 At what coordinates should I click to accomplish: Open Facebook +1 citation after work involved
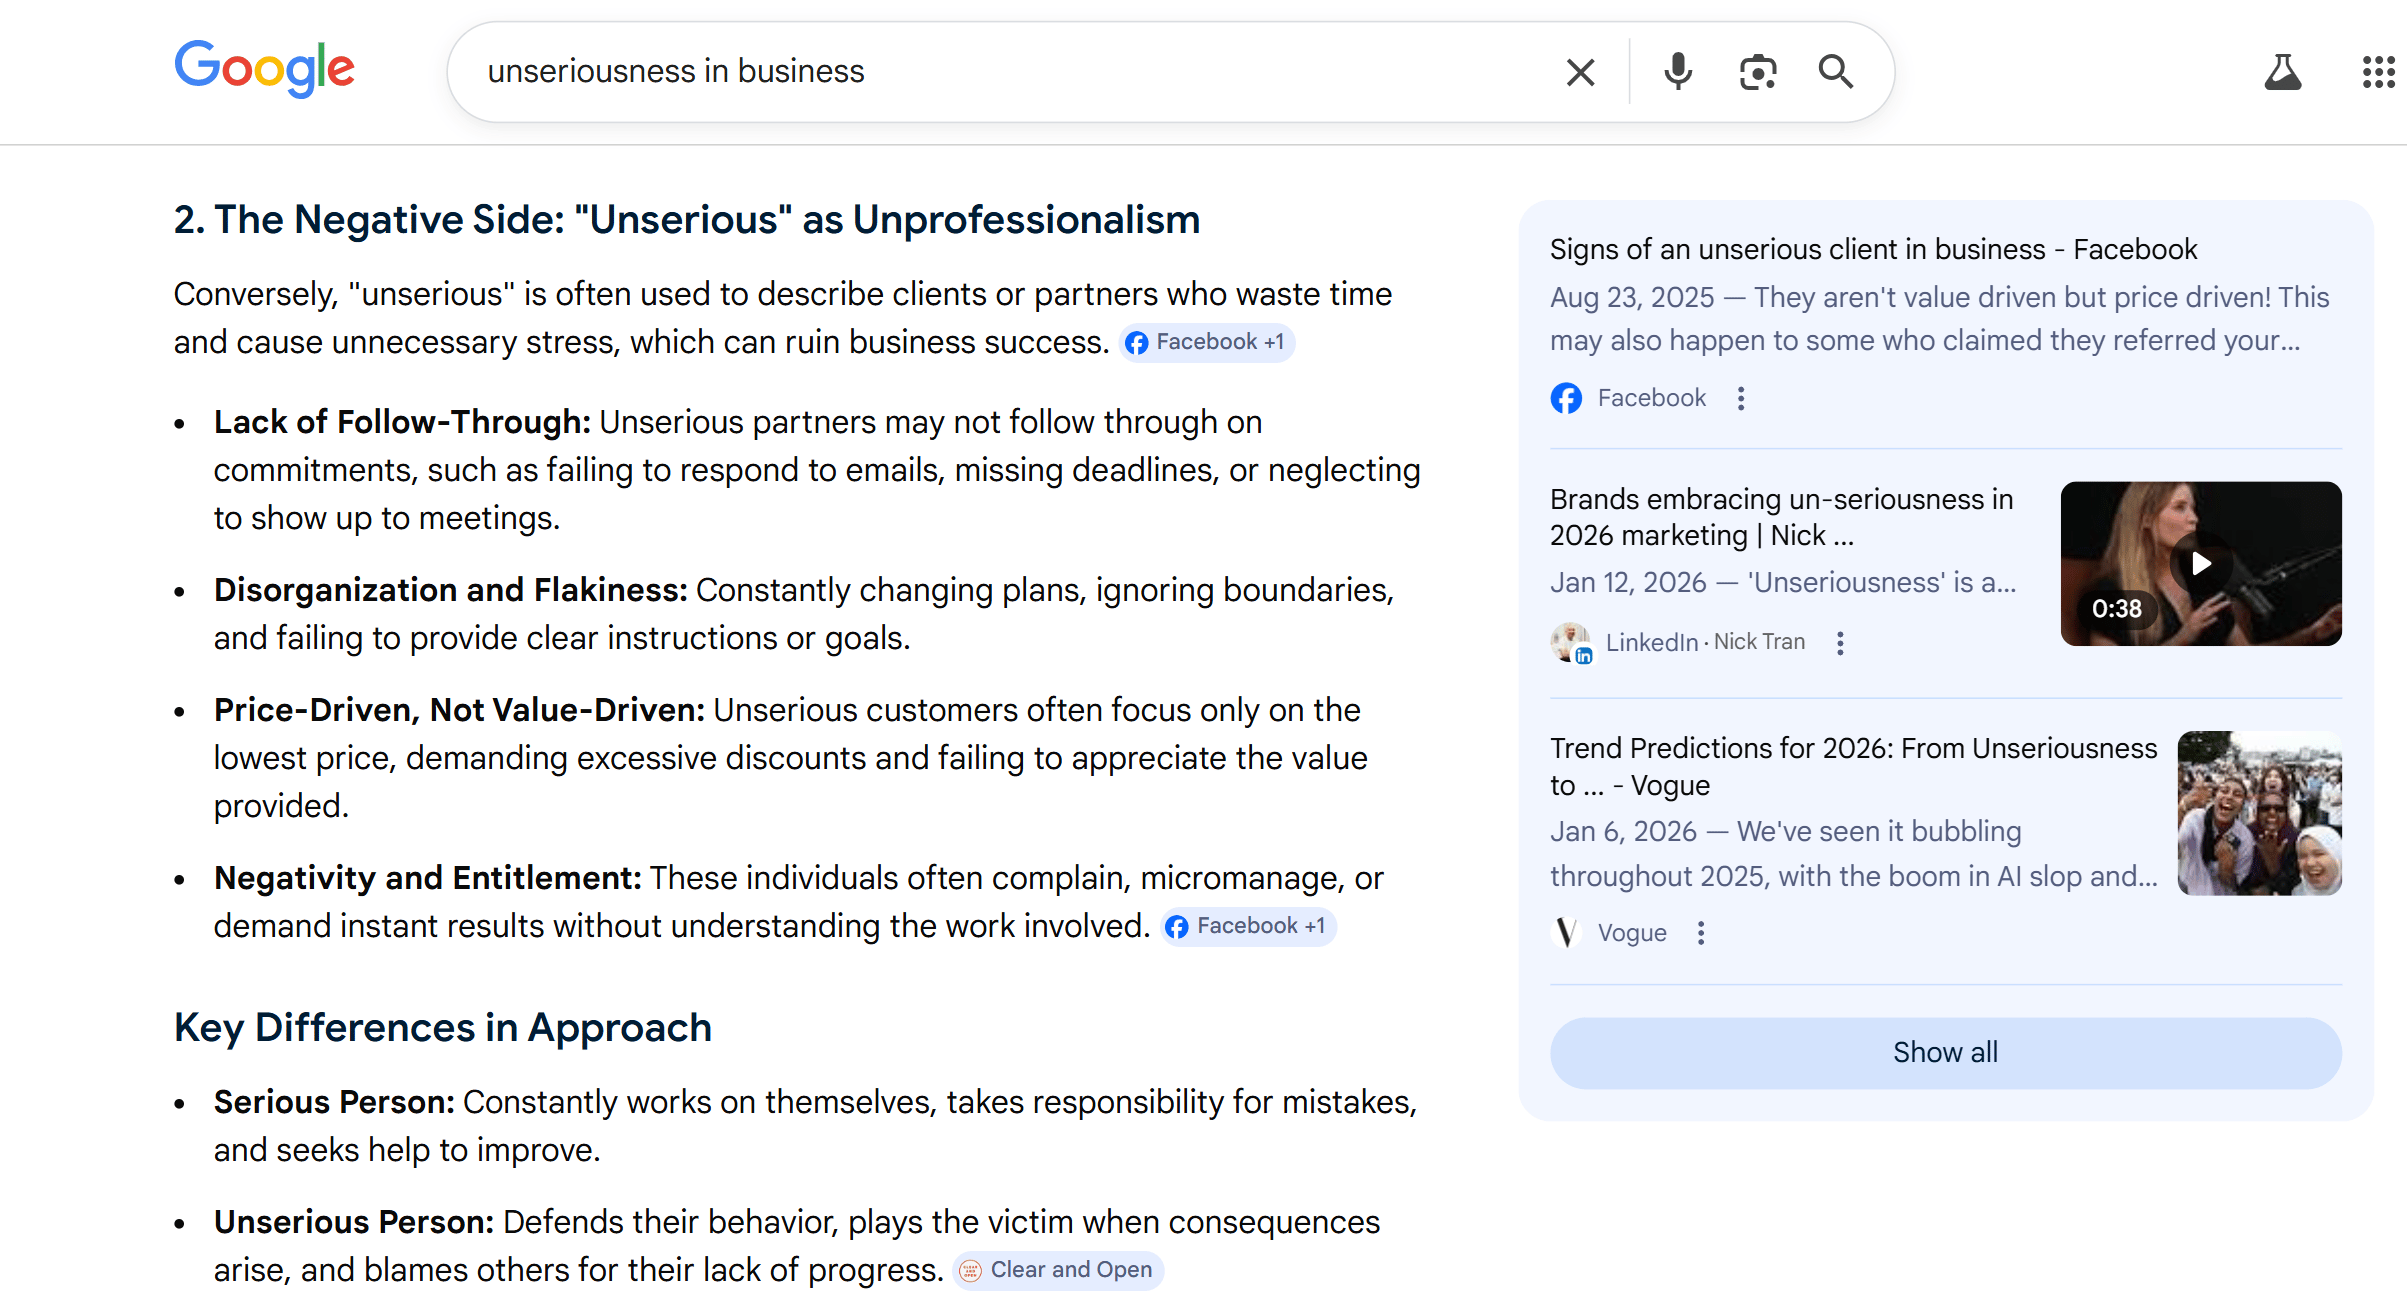[1248, 926]
